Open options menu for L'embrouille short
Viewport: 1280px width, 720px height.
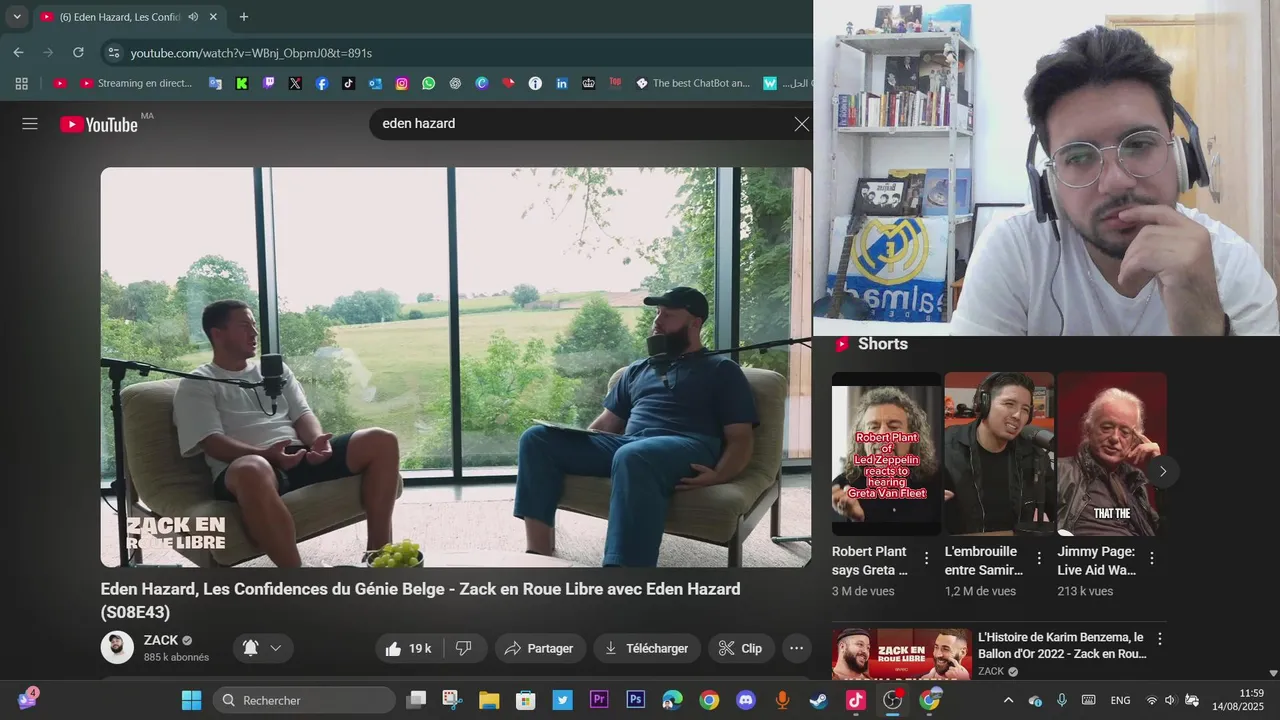[x=1039, y=558]
